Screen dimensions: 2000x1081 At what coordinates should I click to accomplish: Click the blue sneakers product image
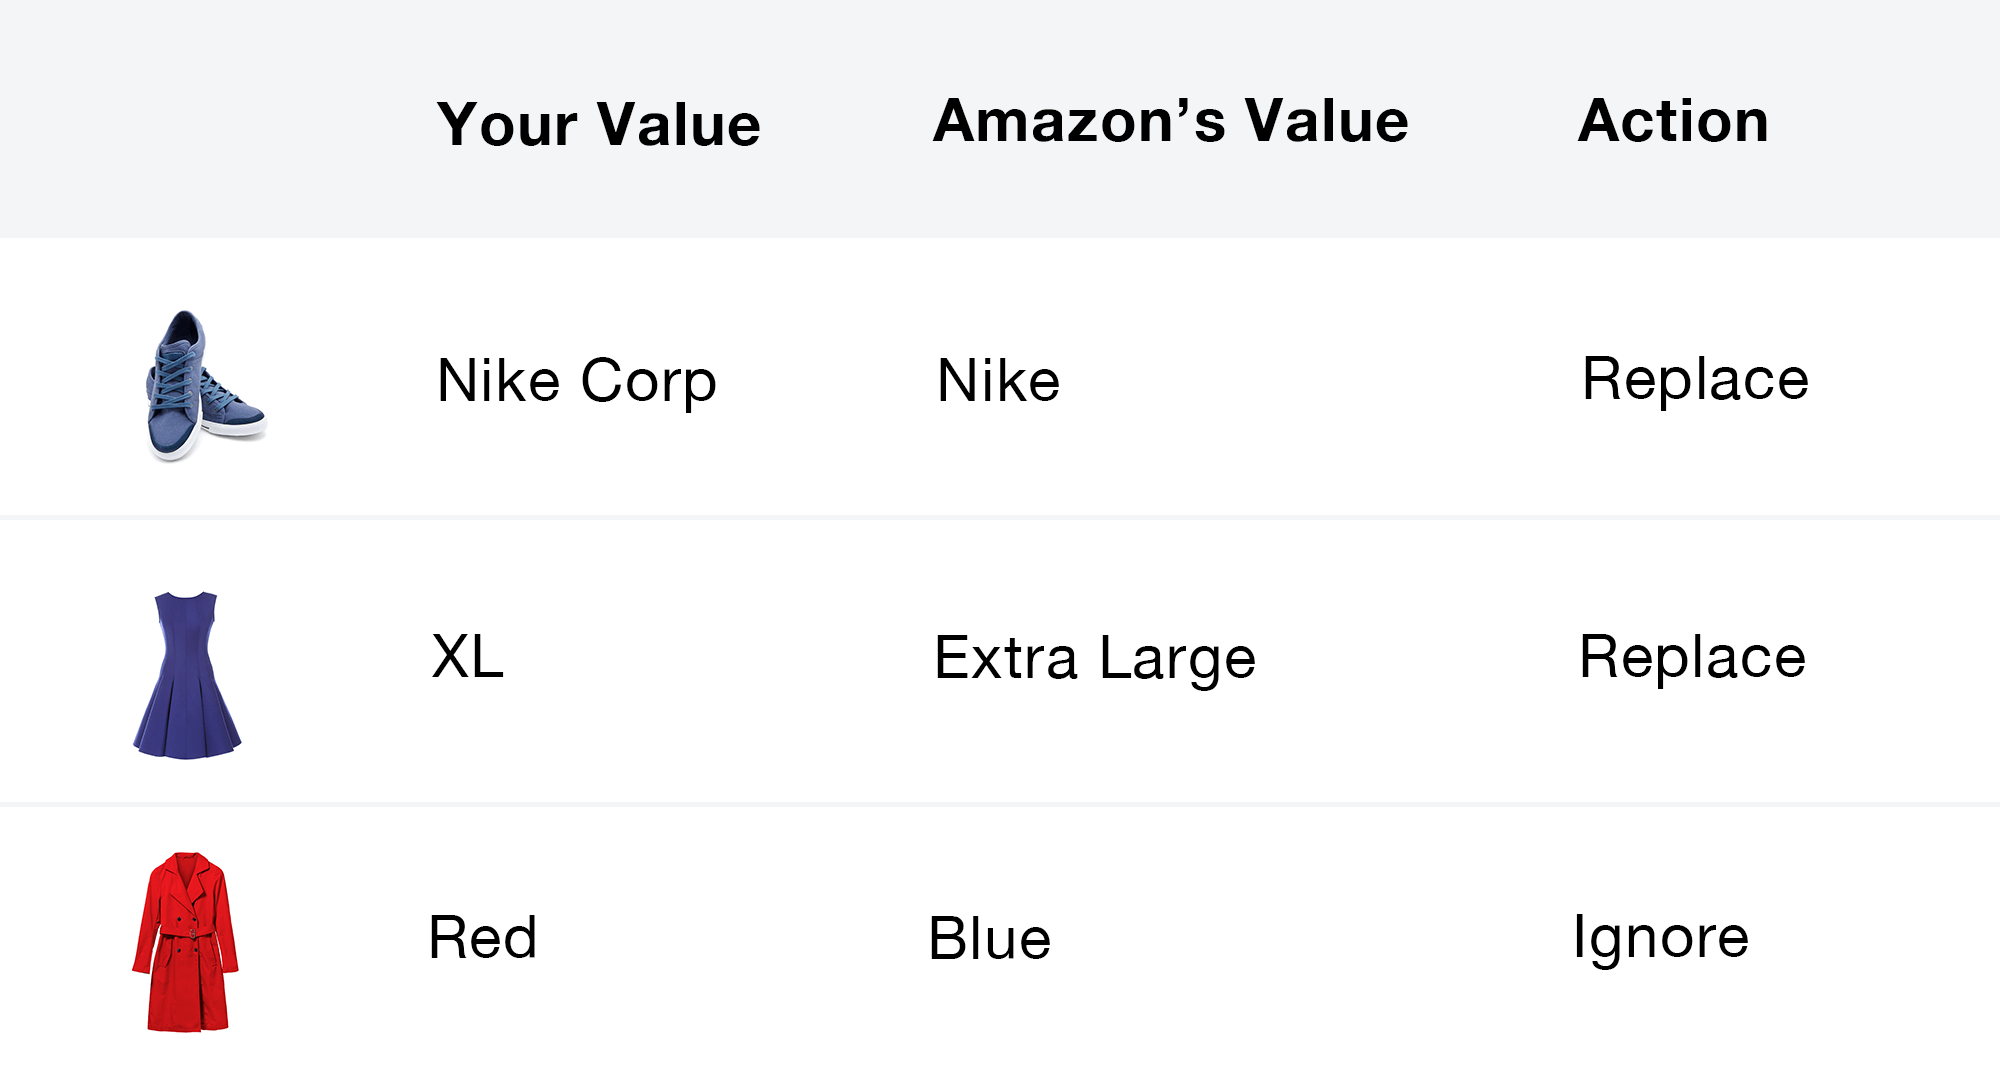click(x=206, y=385)
